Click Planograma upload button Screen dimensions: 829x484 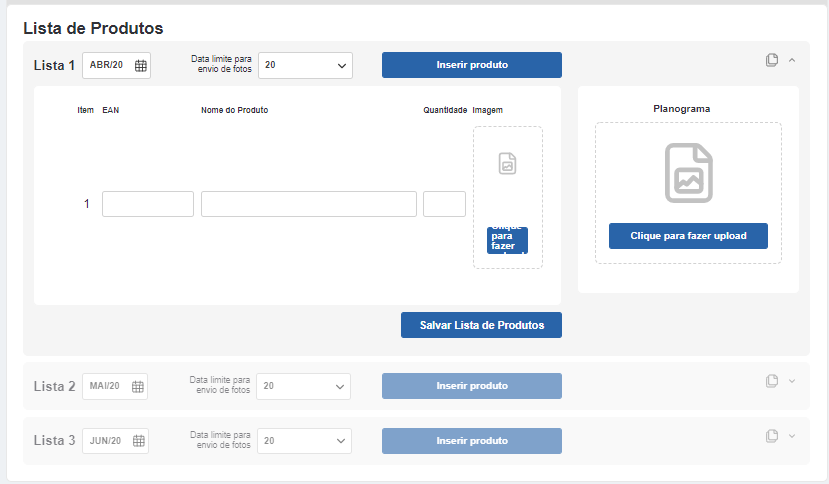click(688, 236)
